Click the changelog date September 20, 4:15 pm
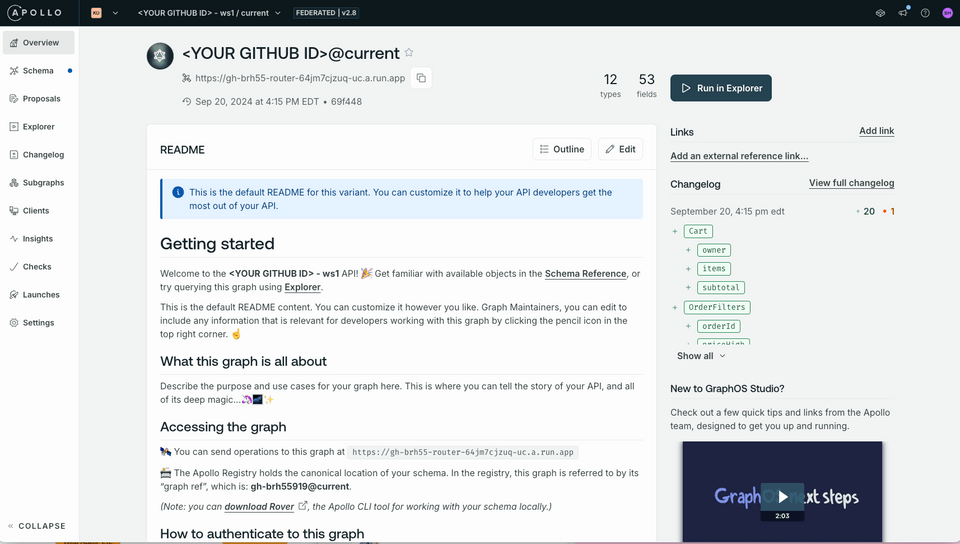This screenshot has width=960, height=544. click(x=727, y=212)
